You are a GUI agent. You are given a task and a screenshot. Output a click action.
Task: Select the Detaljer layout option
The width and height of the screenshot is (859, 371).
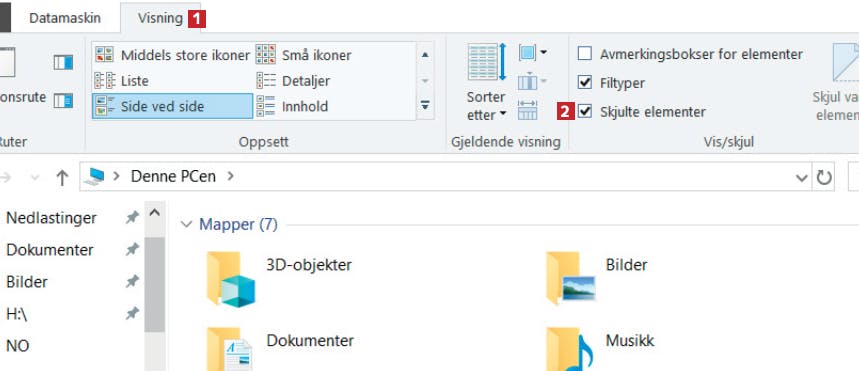tap(293, 81)
